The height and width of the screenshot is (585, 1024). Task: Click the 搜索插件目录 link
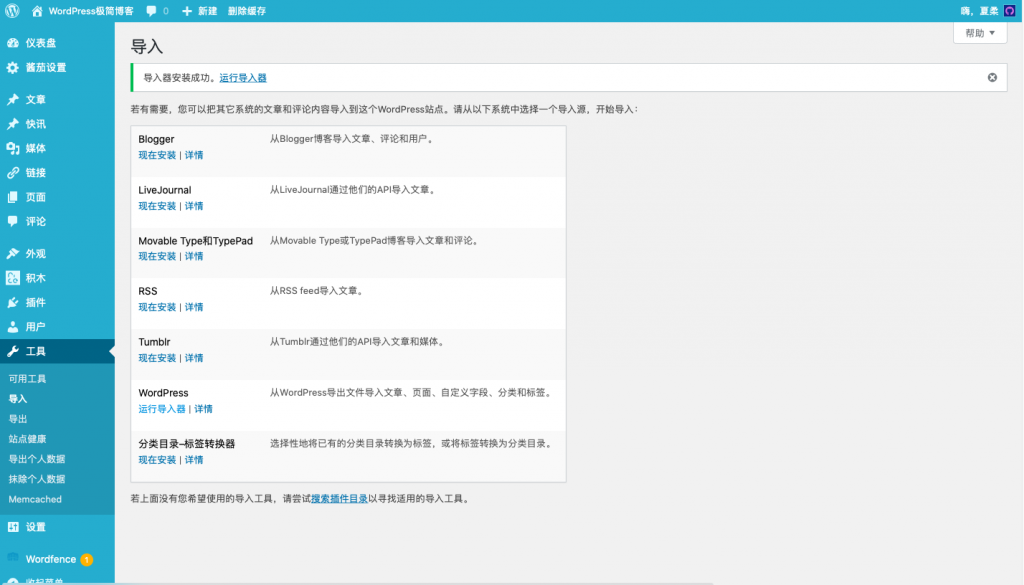(x=340, y=499)
